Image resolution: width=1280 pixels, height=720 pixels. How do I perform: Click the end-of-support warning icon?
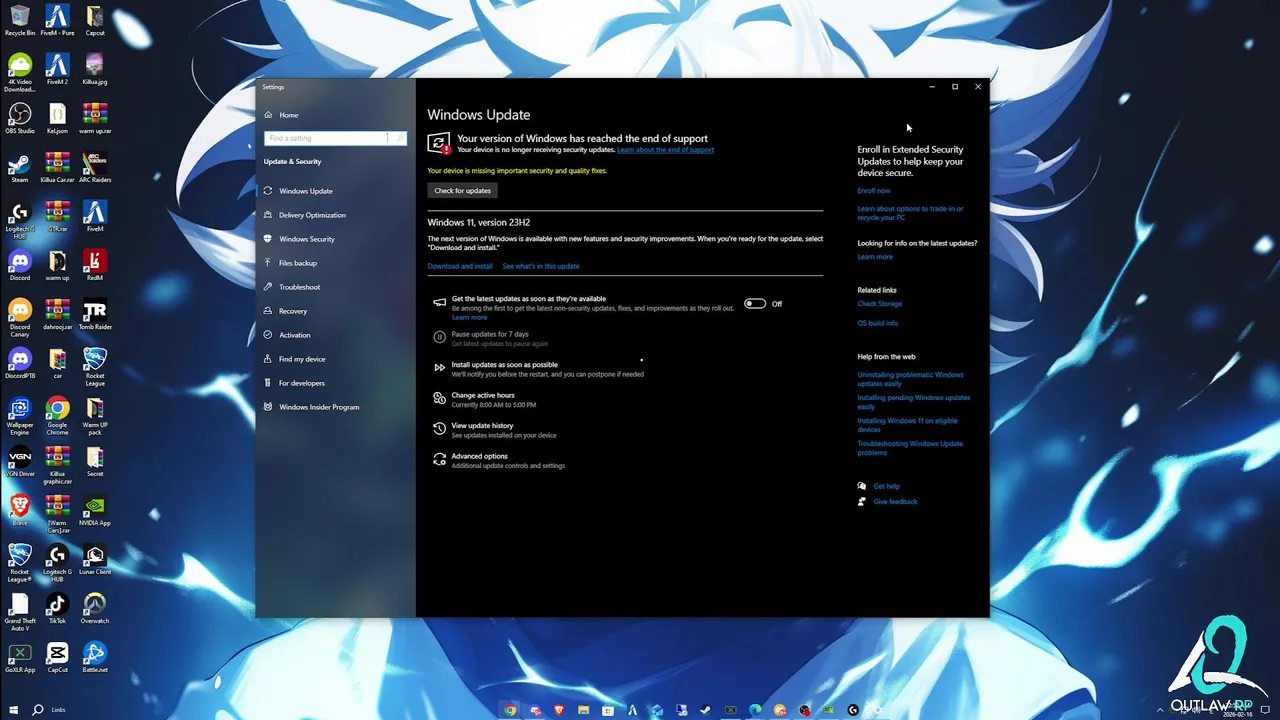pyautogui.click(x=438, y=143)
